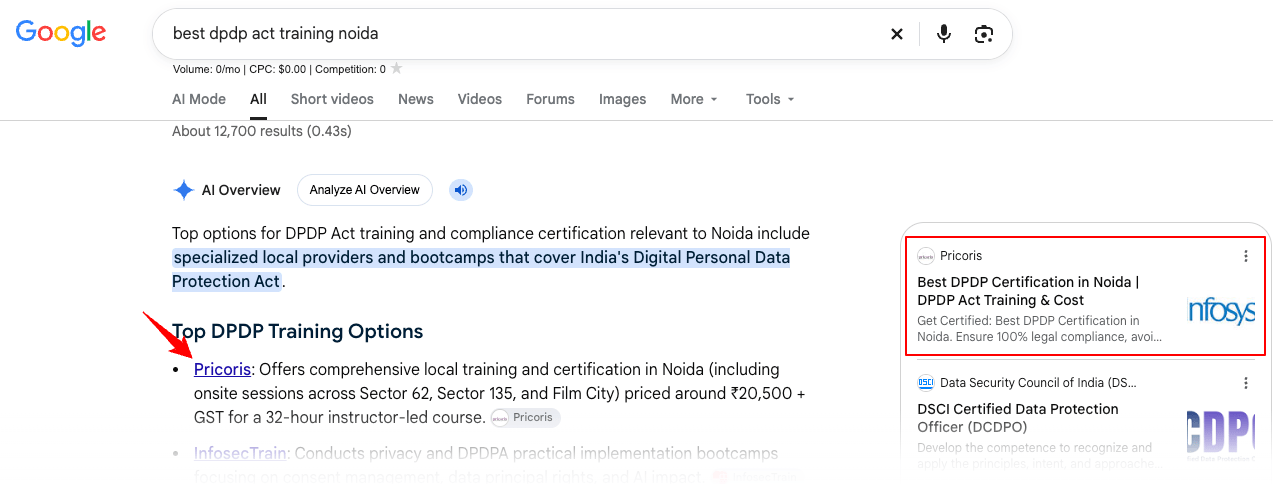Image resolution: width=1273 pixels, height=484 pixels.
Task: Open Best DPDP Certification in Noida result
Action: 1028,291
